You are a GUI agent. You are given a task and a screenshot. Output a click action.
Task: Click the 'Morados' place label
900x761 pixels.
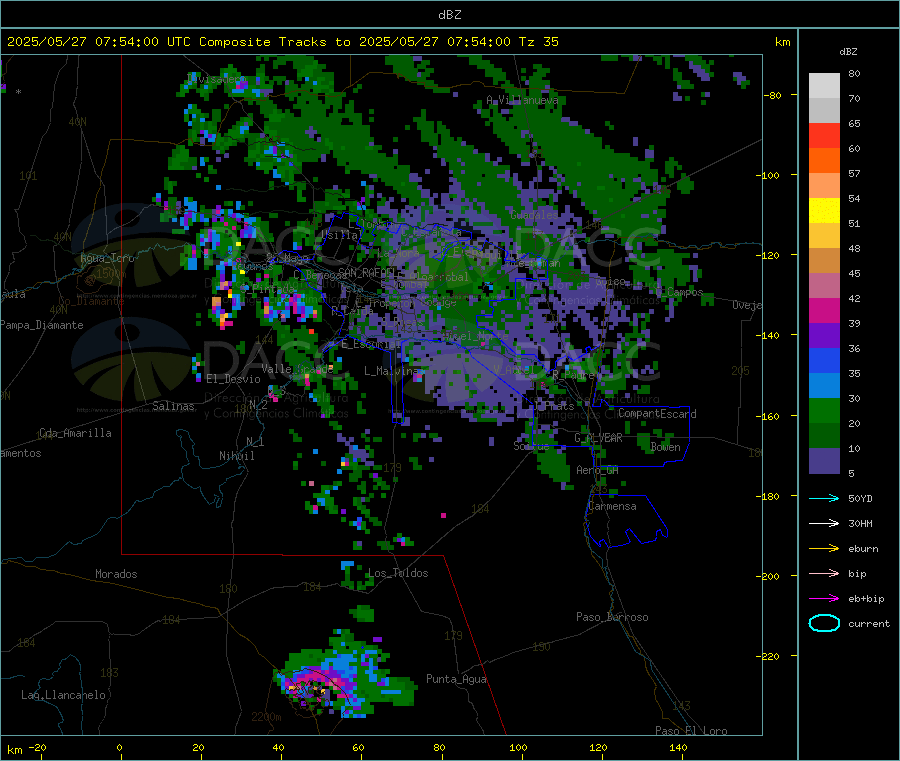pyautogui.click(x=116, y=574)
